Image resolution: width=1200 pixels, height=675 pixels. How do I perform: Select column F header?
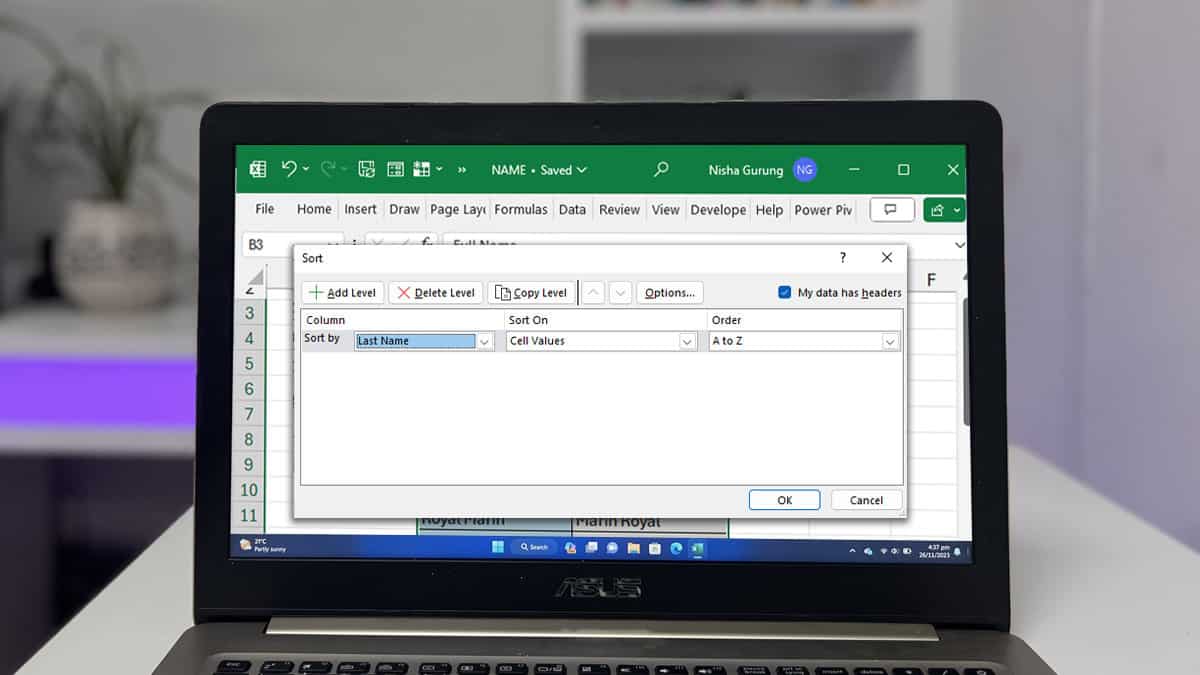click(931, 279)
